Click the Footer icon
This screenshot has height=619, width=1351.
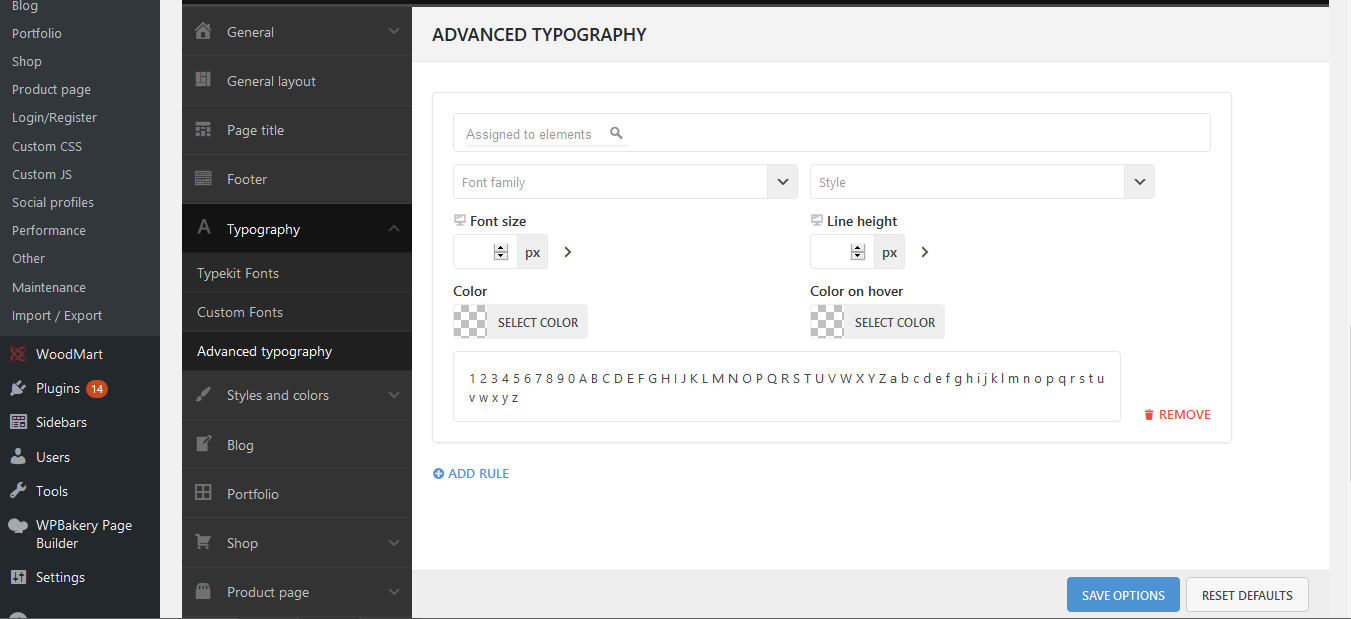[x=203, y=179]
